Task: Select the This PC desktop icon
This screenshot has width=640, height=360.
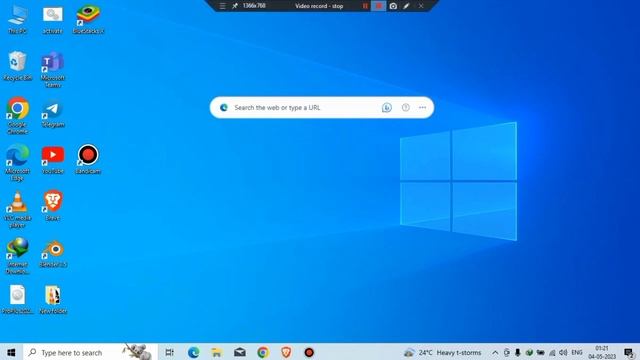Action: click(x=18, y=19)
